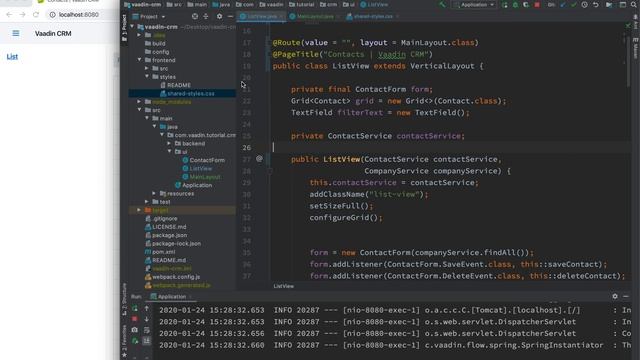Toggle soft-wrap in Run console
Image resolution: width=640 pixels, height=360 pixels.
tap(147, 330)
